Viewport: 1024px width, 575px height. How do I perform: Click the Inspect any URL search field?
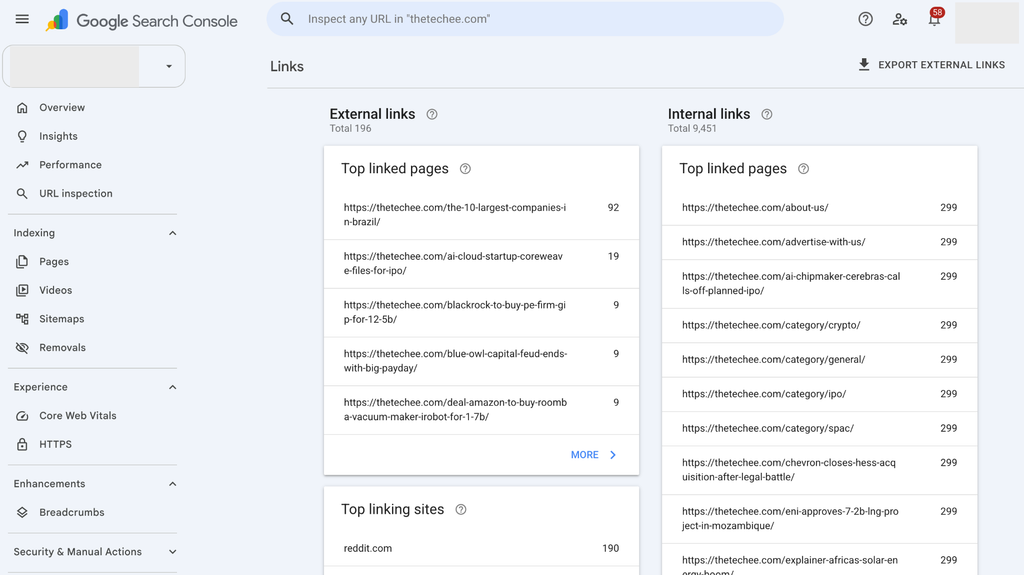point(525,19)
